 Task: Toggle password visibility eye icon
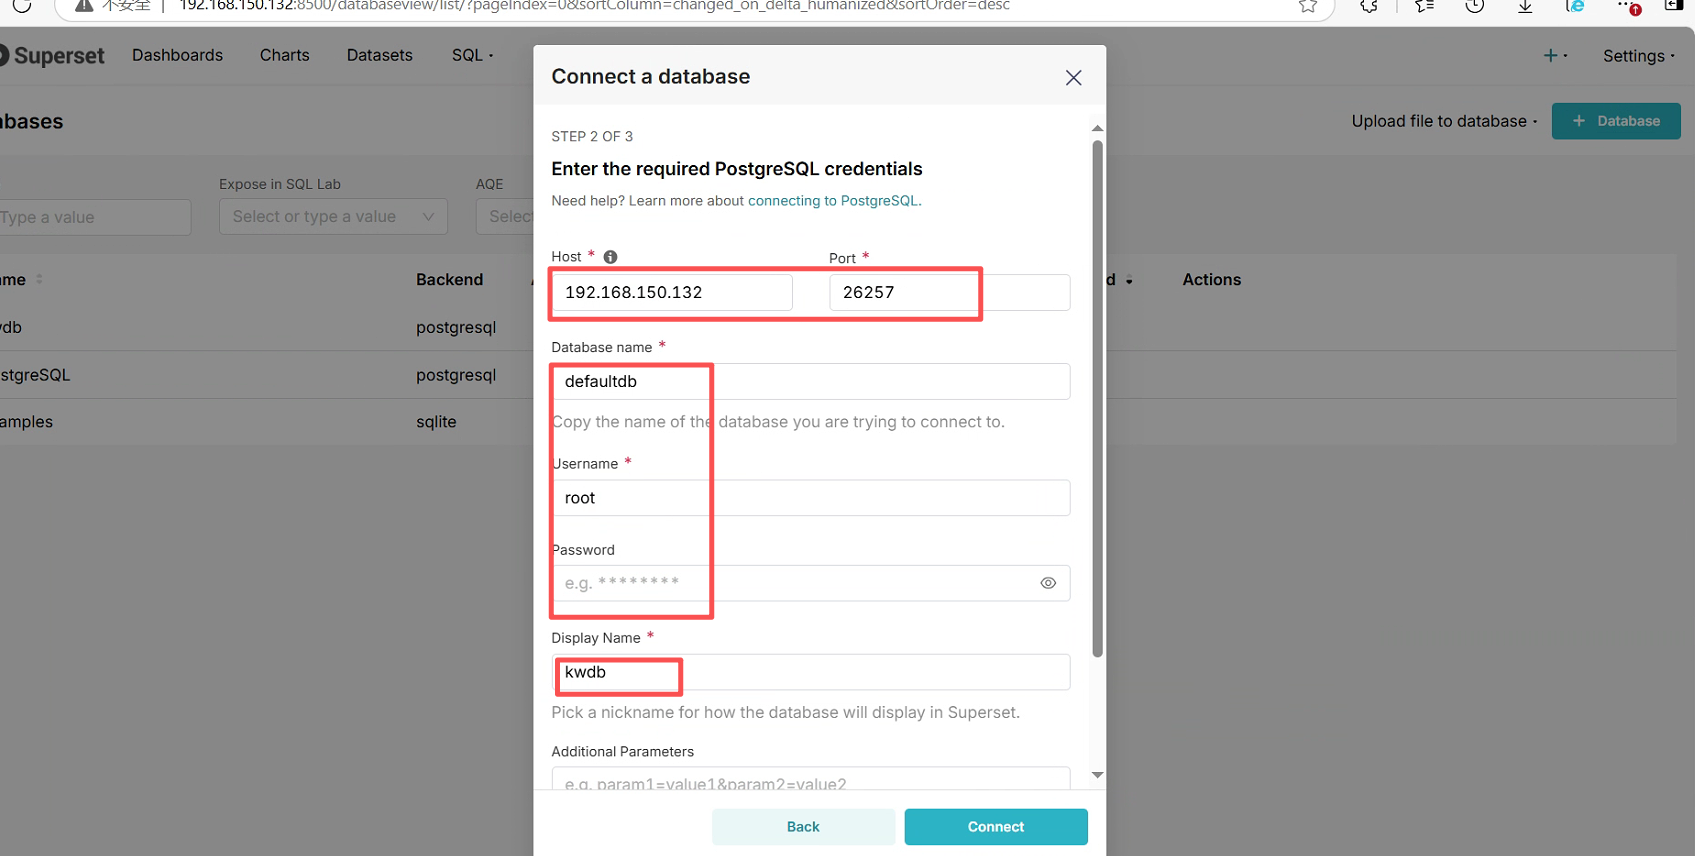coord(1048,583)
